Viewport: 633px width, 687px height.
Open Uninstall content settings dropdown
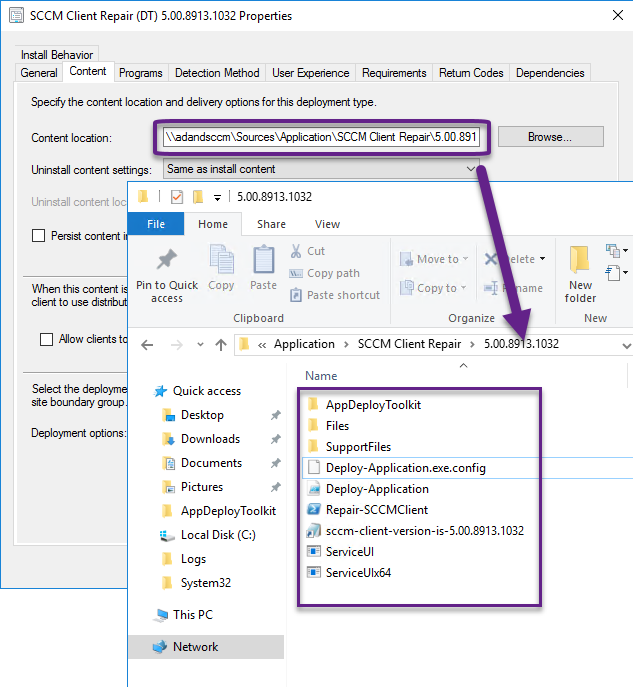point(321,169)
